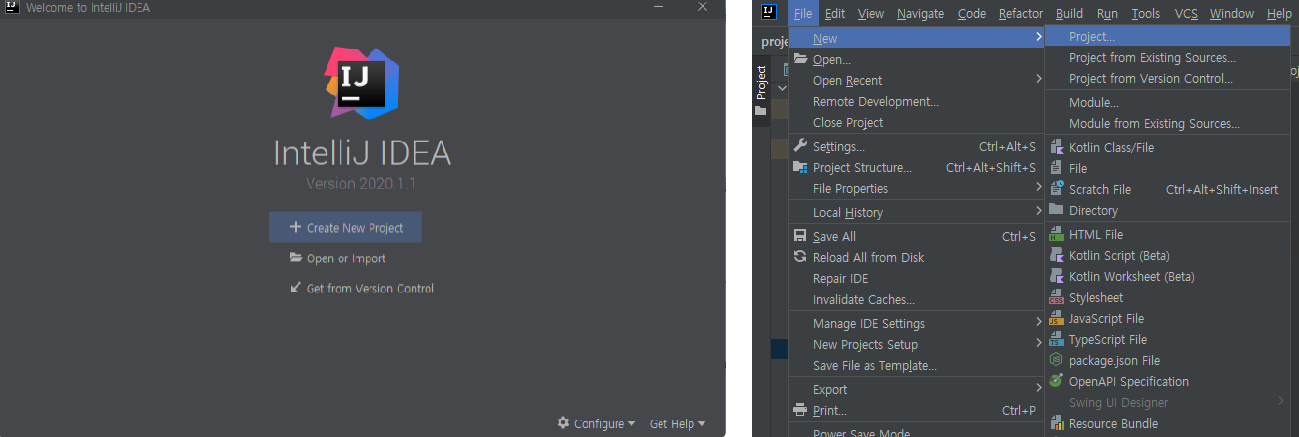Image resolution: width=1299 pixels, height=437 pixels.
Task: Click the HTML File icon
Action: coord(1056,234)
